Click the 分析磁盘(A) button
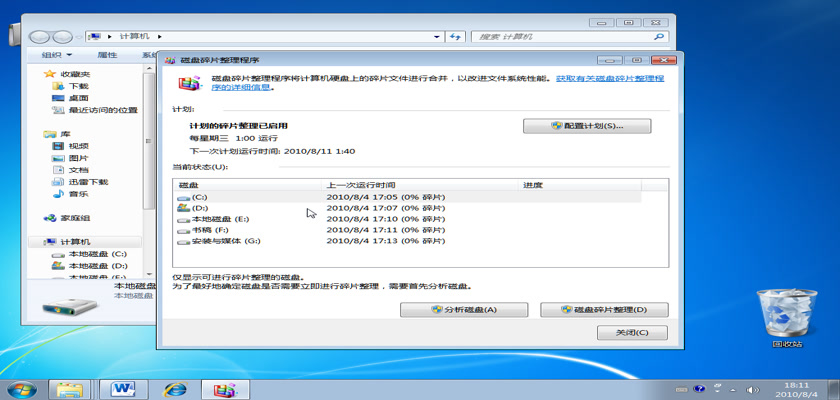This screenshot has width=840, height=400. 463,310
